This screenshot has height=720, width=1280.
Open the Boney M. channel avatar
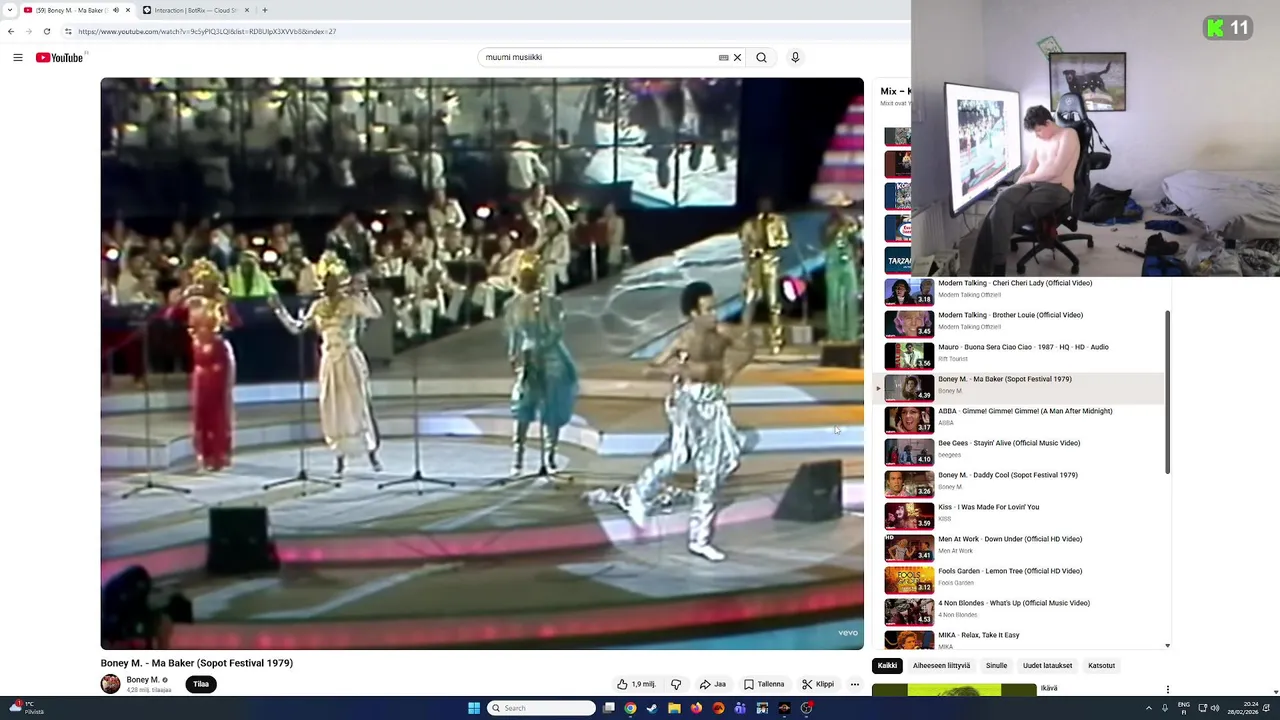coord(111,684)
